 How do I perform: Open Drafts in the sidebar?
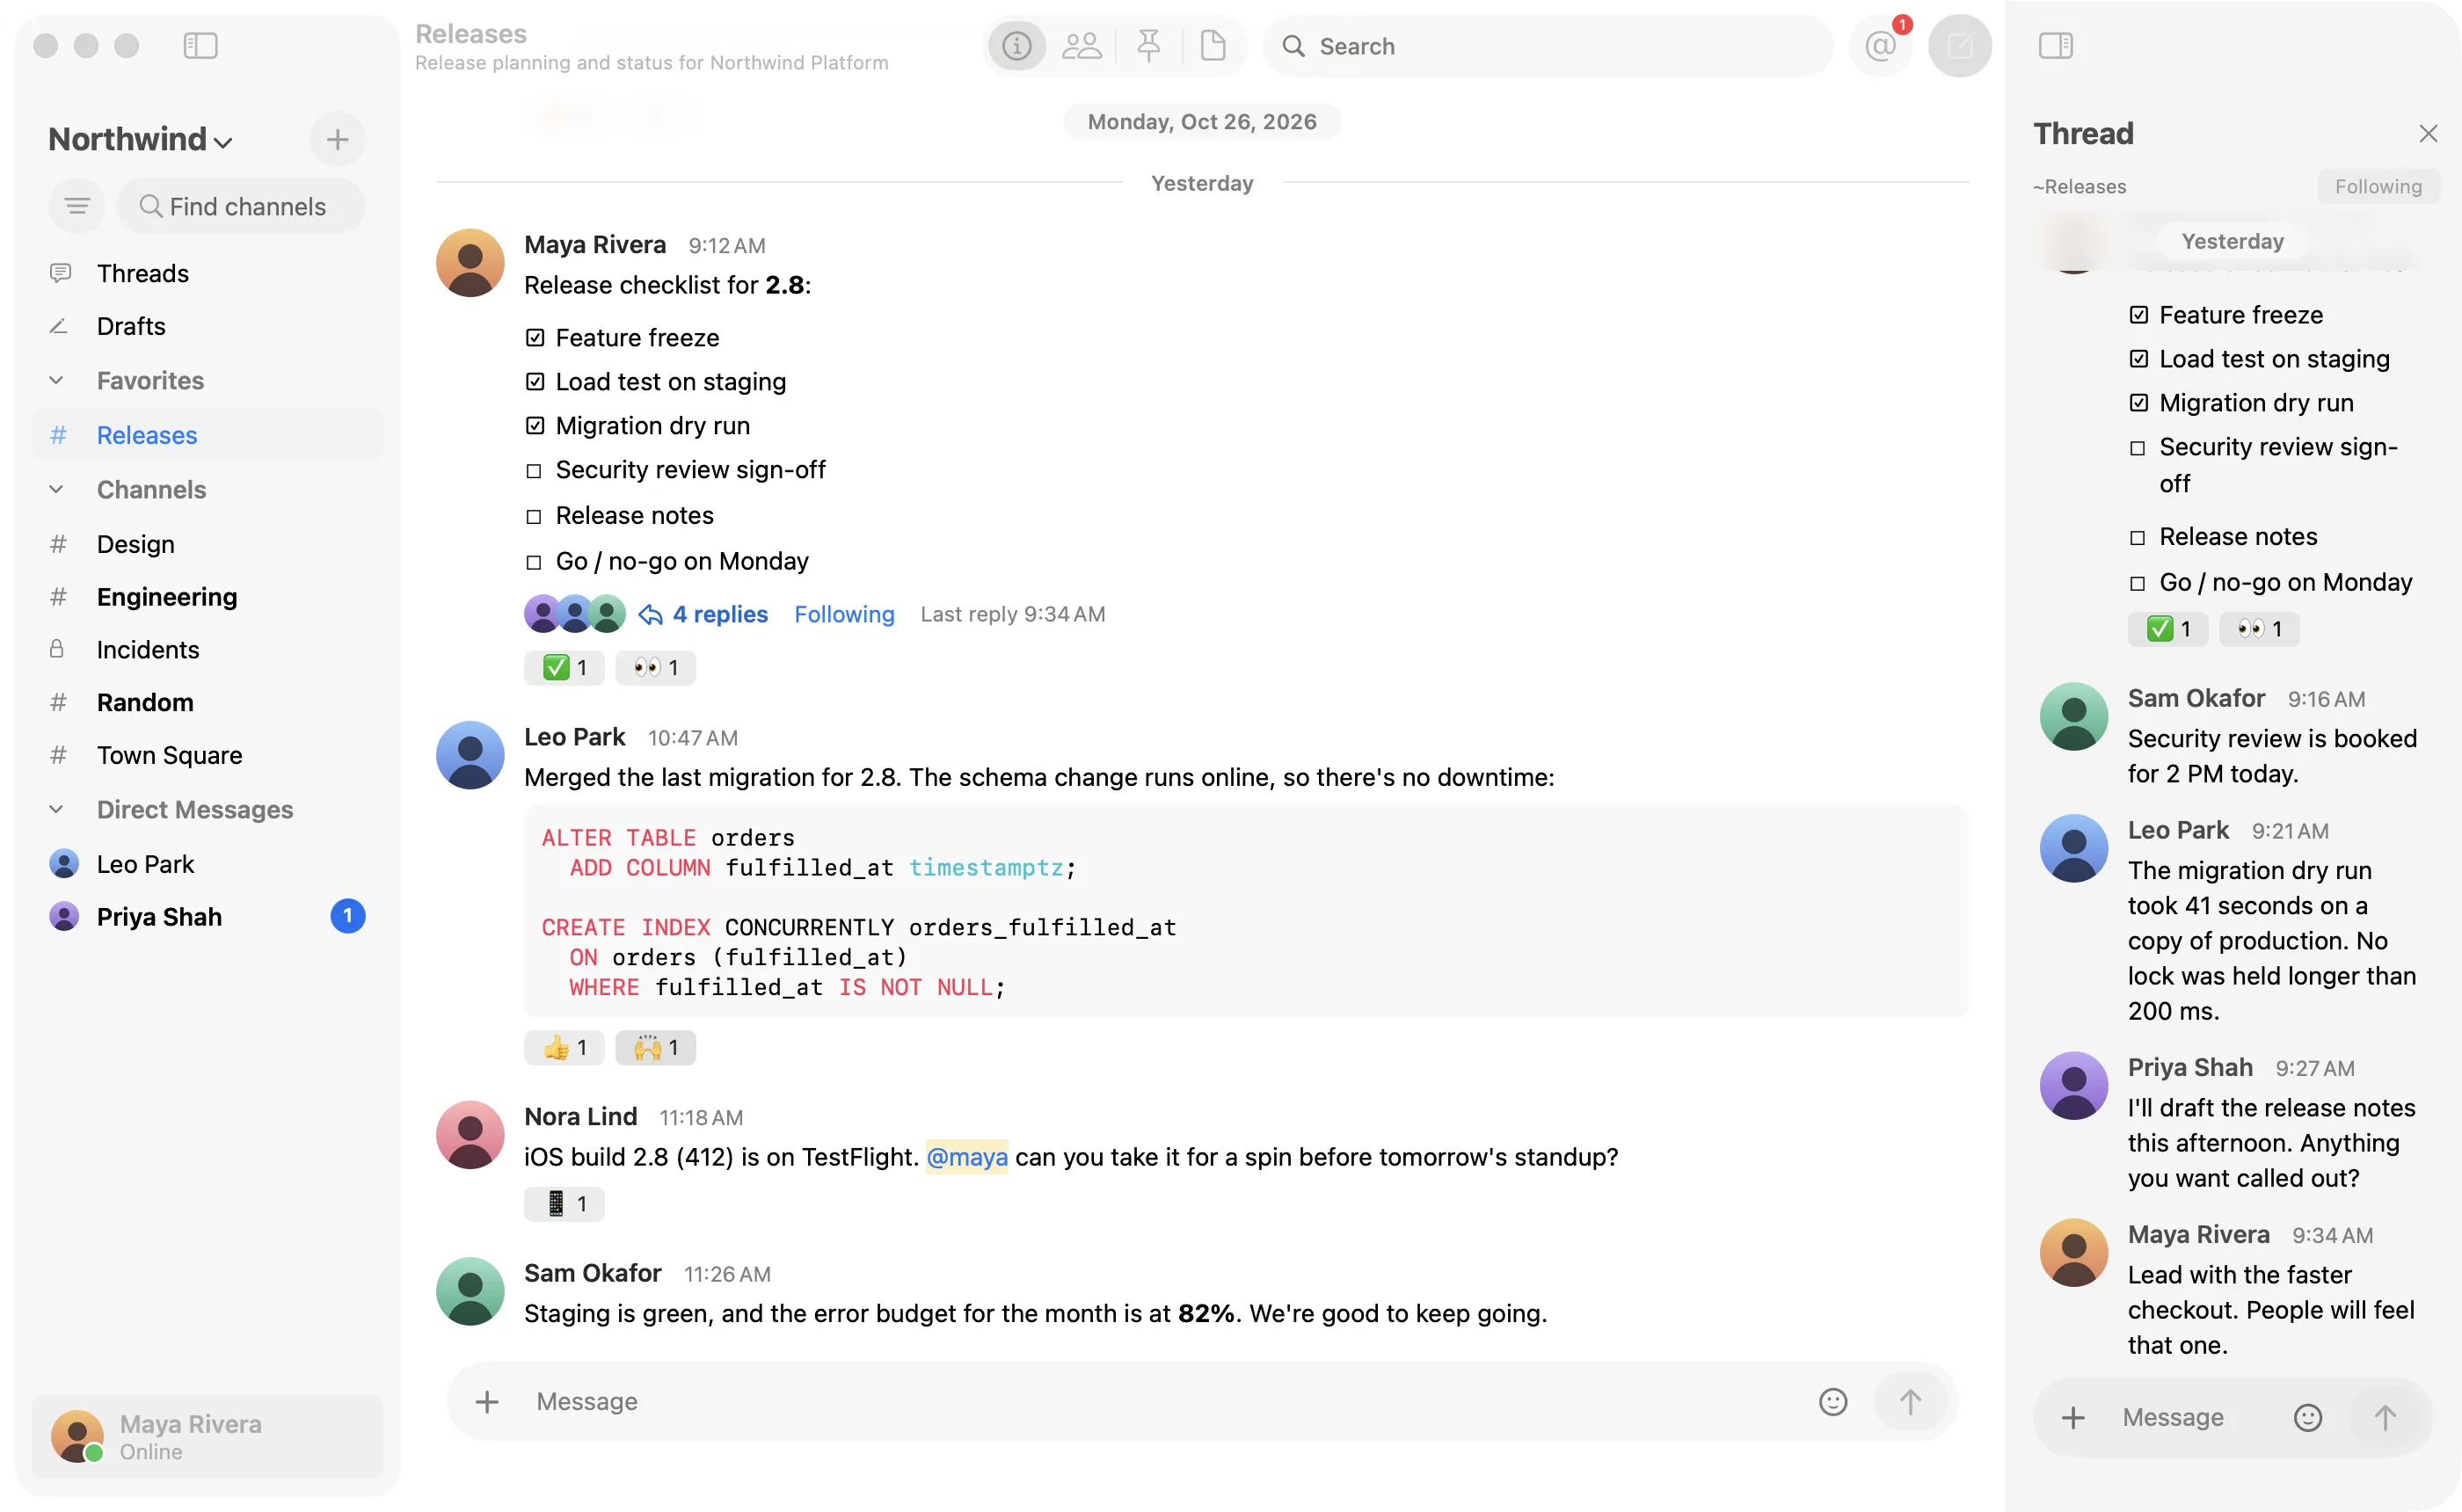[207, 326]
